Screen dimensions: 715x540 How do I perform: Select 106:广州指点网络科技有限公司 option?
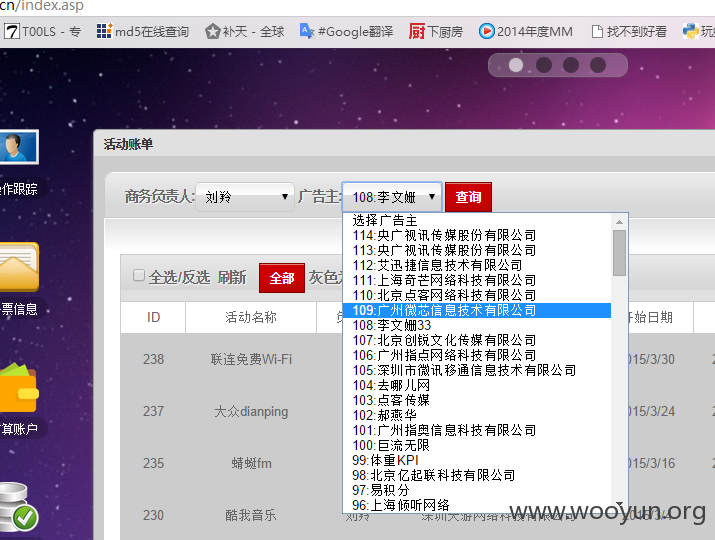477,355
